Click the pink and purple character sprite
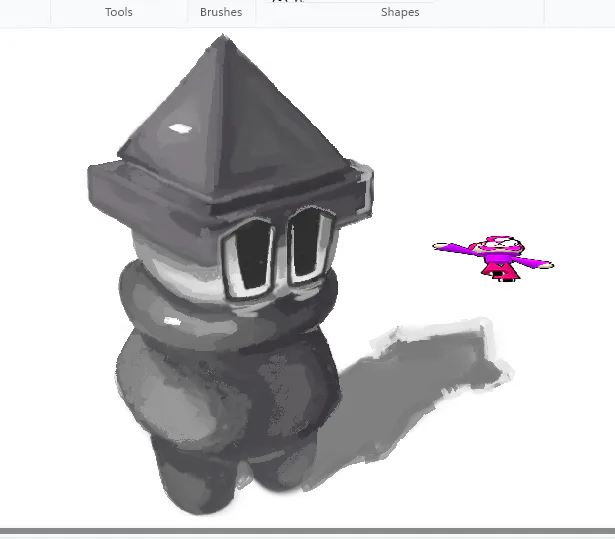The height and width of the screenshot is (539, 615). 493,258
